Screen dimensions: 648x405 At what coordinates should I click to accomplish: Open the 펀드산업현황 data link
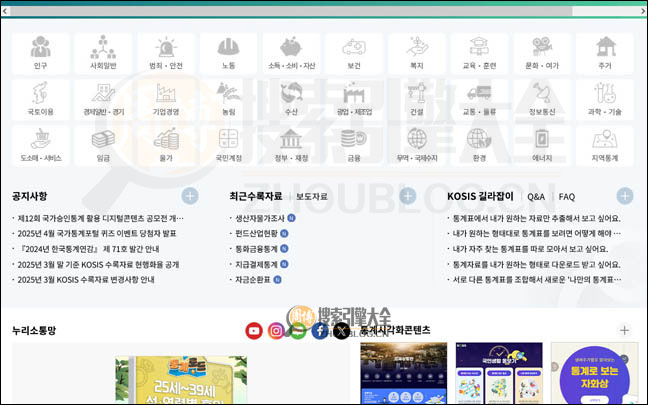pyautogui.click(x=257, y=233)
